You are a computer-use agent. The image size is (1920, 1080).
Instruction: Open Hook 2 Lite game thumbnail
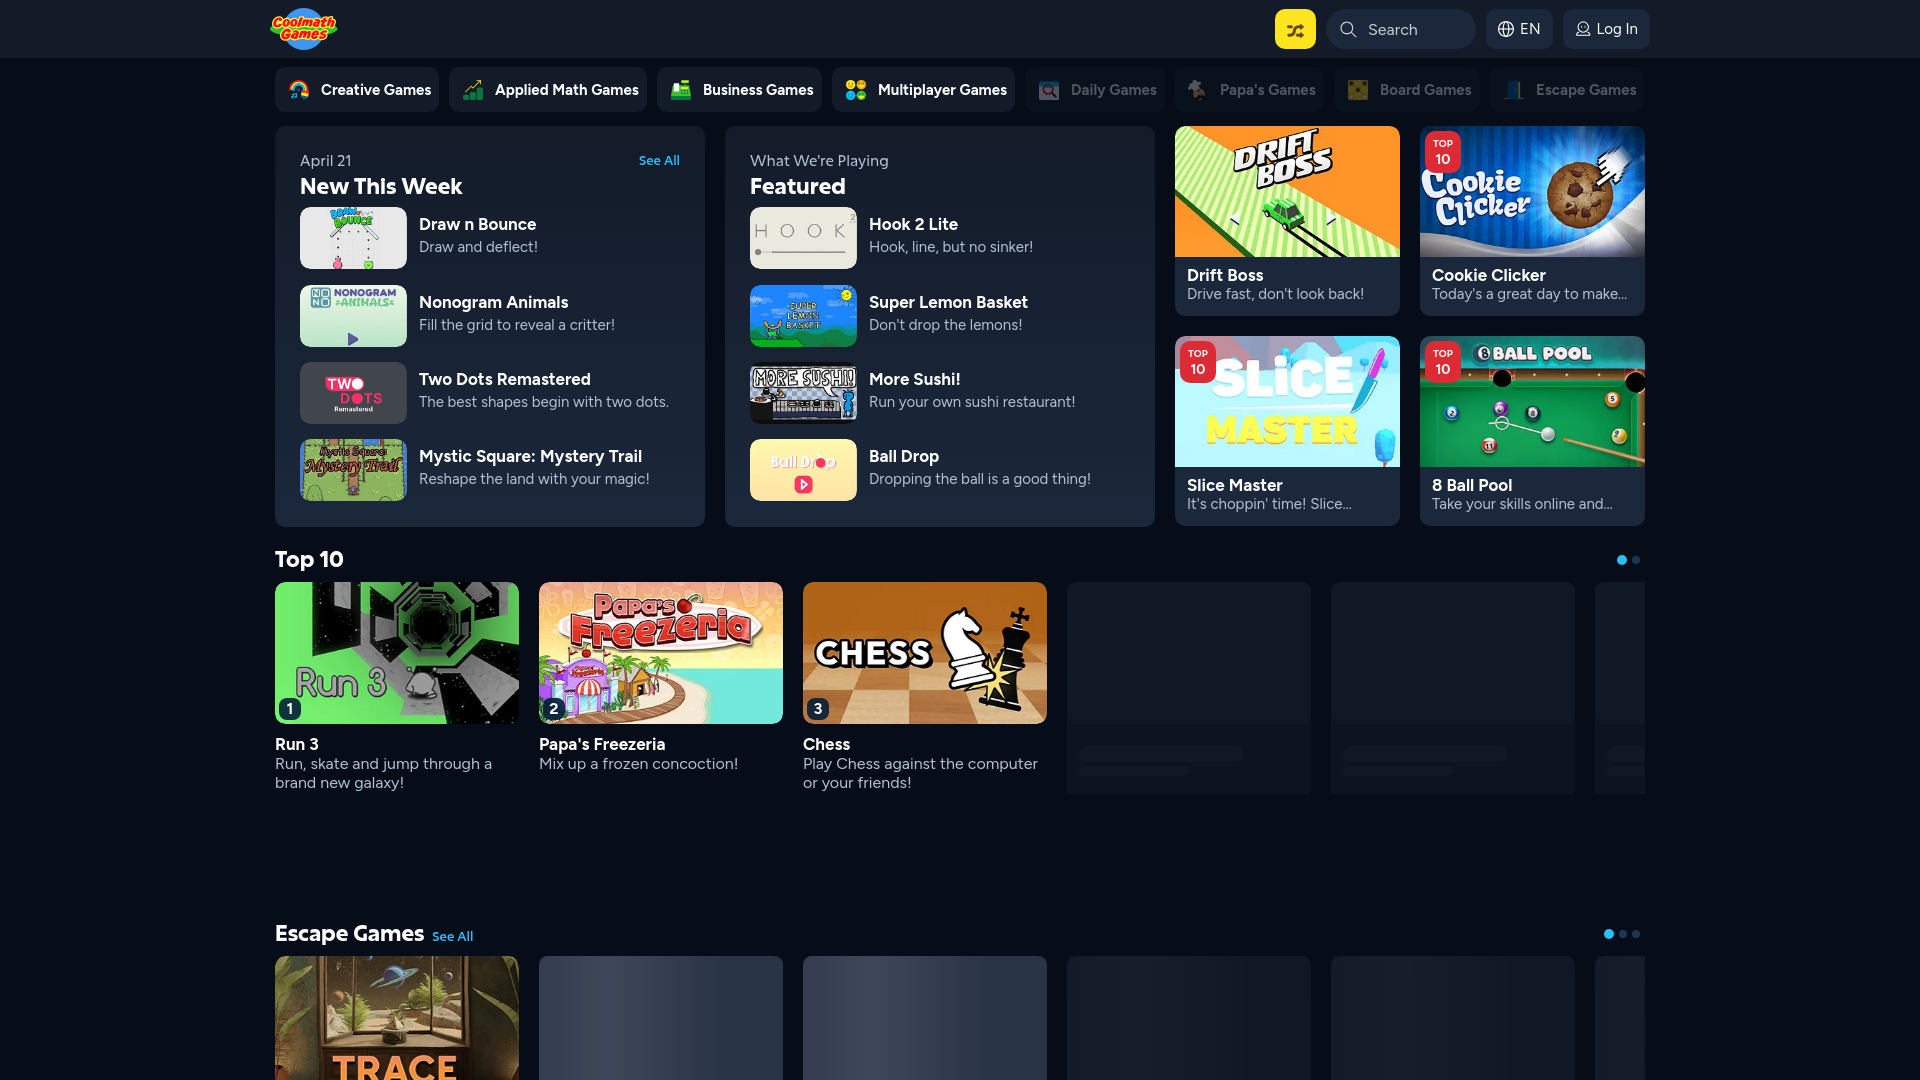click(x=803, y=238)
